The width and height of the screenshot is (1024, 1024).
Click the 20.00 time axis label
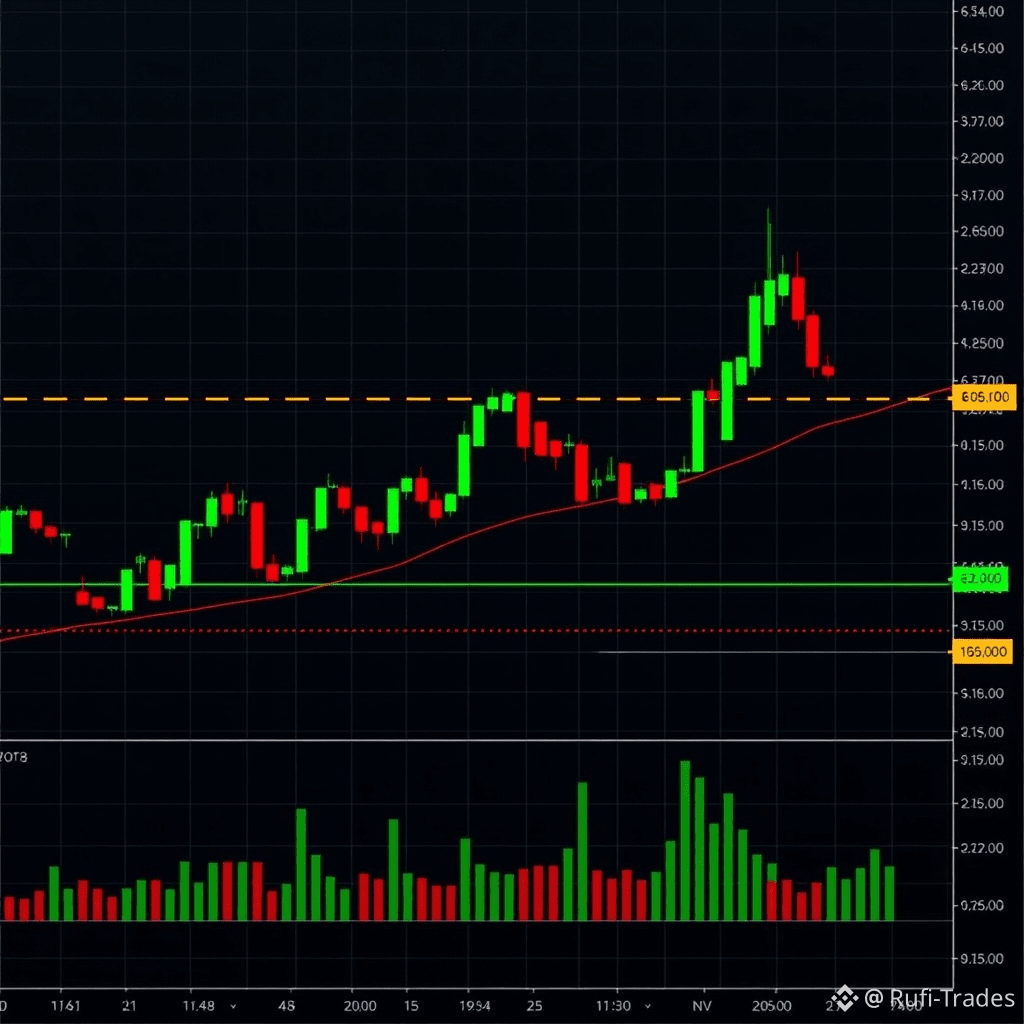point(360,1006)
